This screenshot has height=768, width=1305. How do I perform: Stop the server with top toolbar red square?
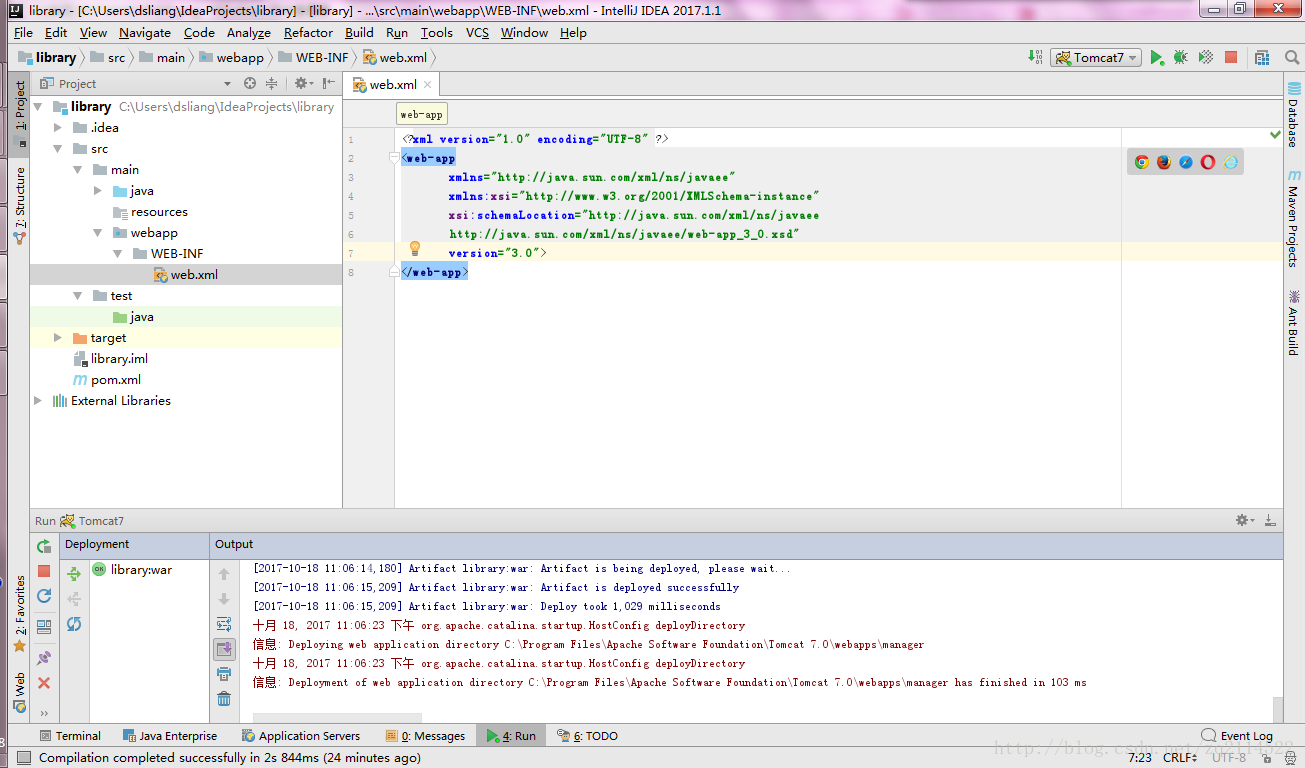(1231, 58)
